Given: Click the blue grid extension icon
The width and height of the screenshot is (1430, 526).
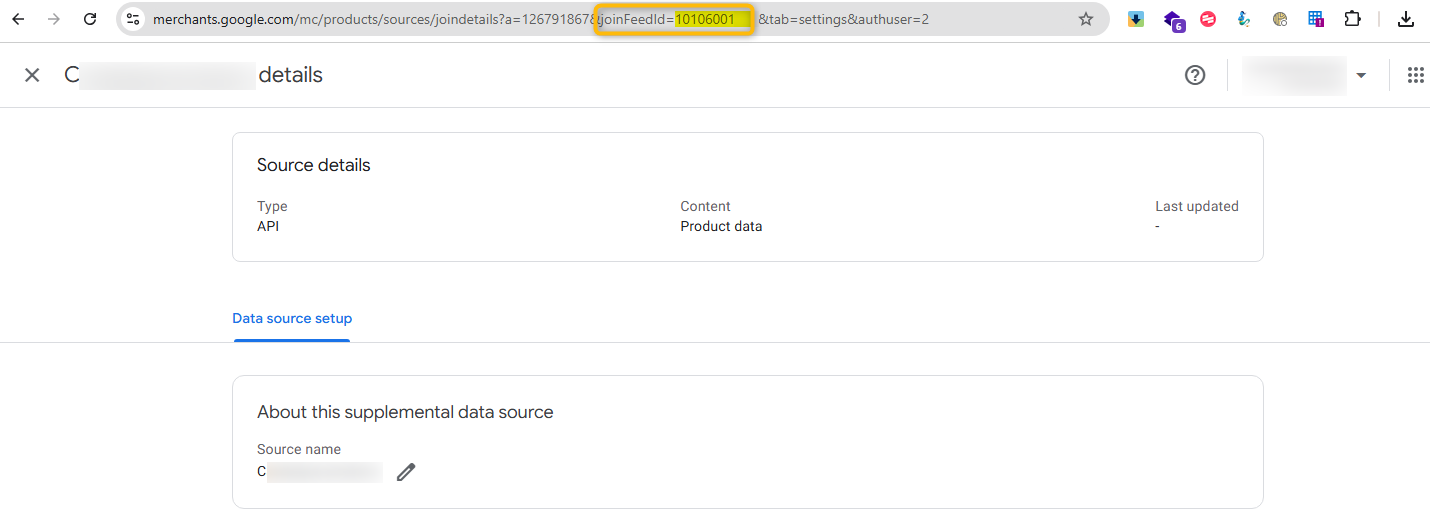Looking at the screenshot, I should (x=1316, y=19).
